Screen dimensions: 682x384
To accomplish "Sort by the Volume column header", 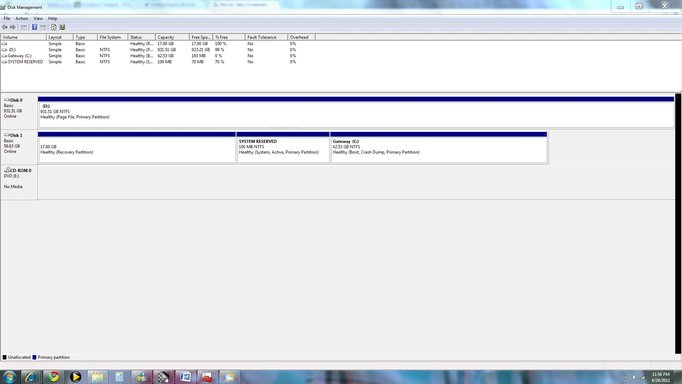I will pos(23,37).
